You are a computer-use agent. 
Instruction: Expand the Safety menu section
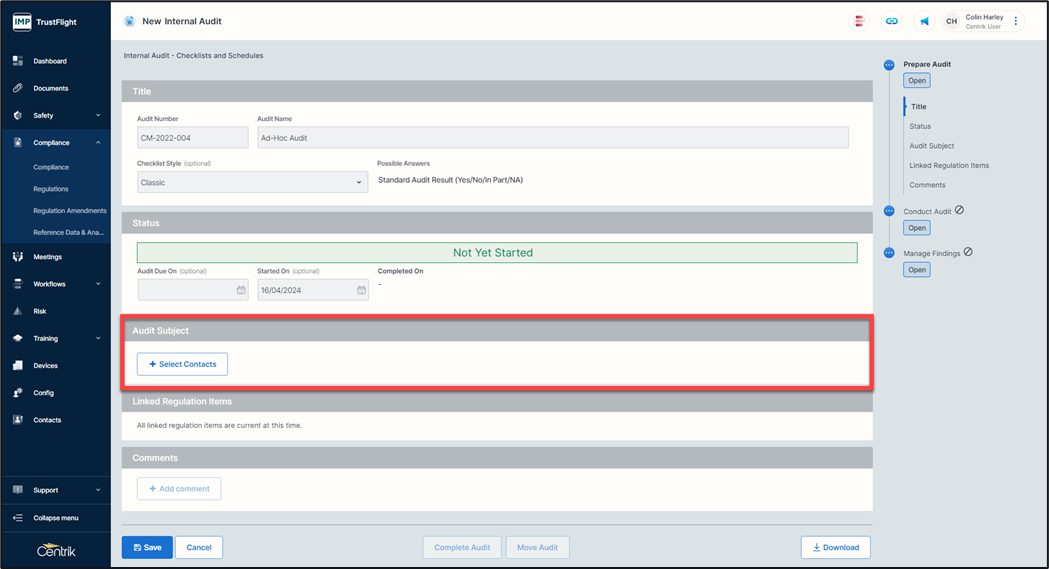coord(98,116)
